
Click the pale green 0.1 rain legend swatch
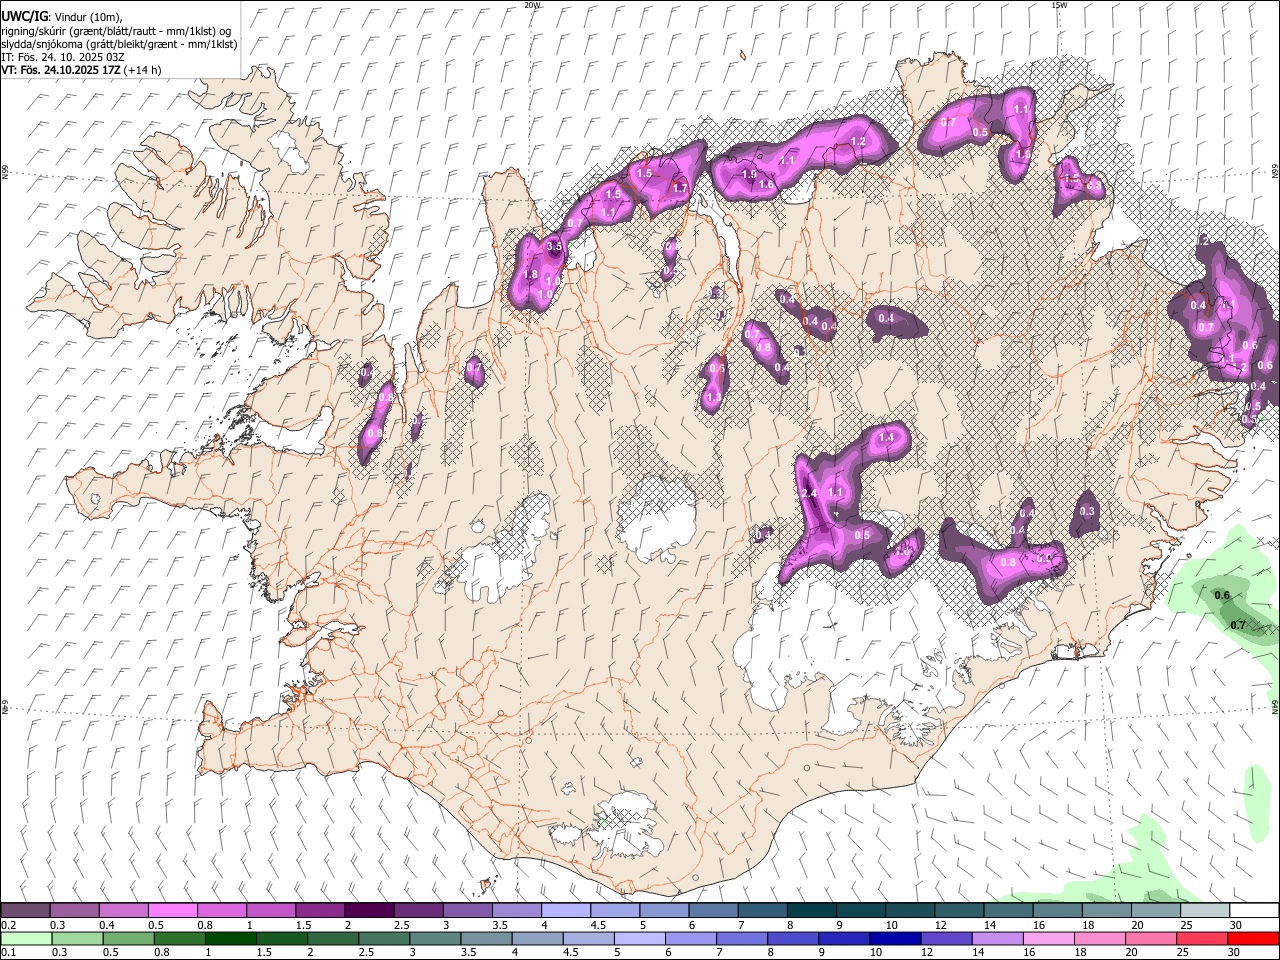coord(26,938)
